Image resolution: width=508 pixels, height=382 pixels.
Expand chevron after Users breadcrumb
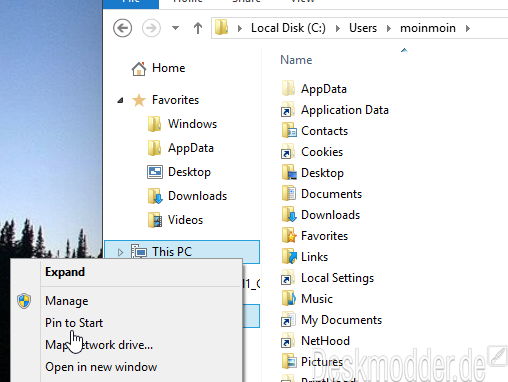click(389, 29)
